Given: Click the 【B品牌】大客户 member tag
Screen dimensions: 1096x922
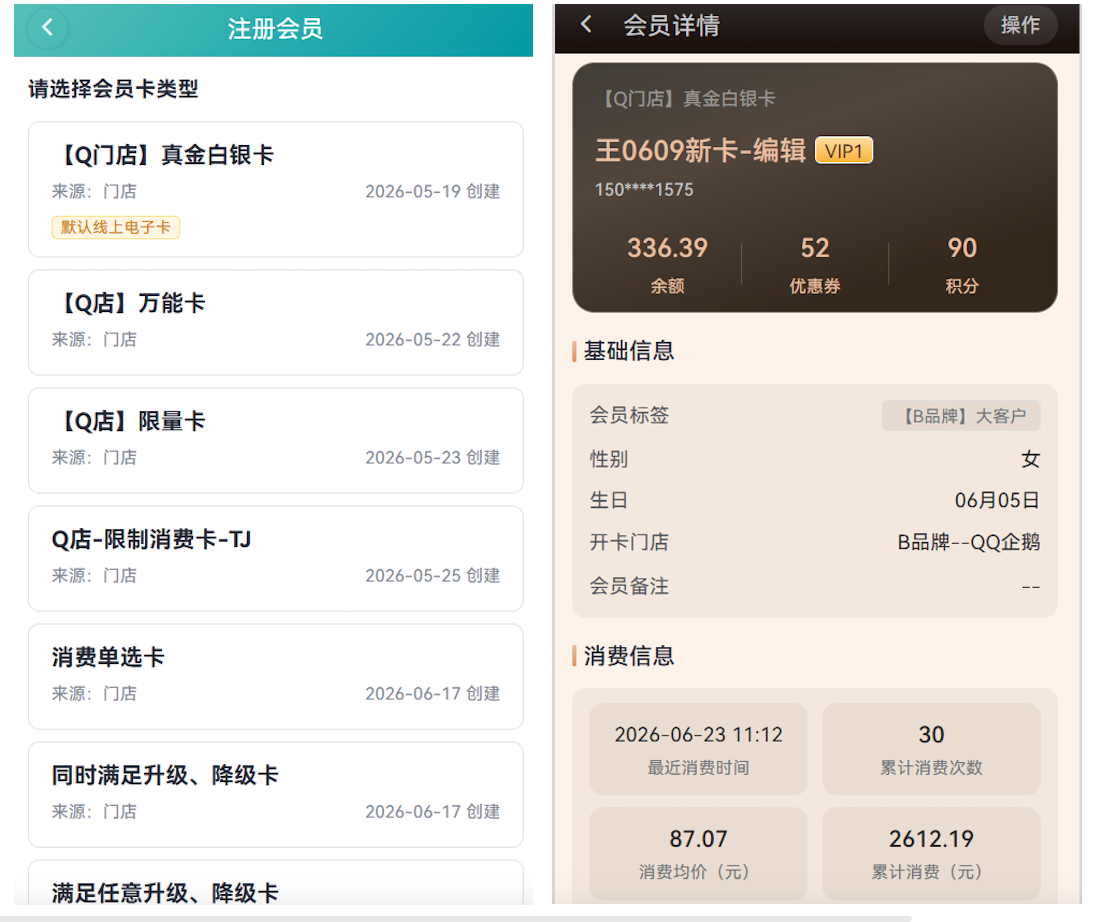Looking at the screenshot, I should coord(961,416).
